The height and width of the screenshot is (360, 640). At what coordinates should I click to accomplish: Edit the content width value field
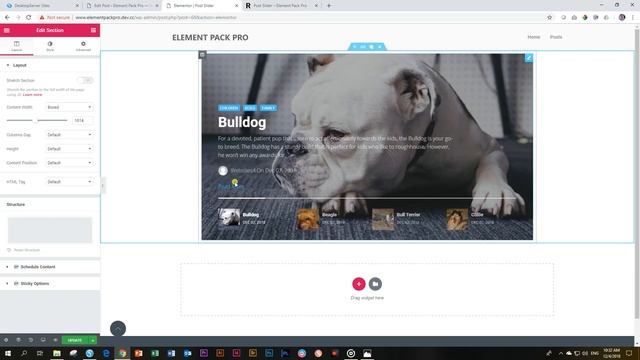tap(83, 120)
